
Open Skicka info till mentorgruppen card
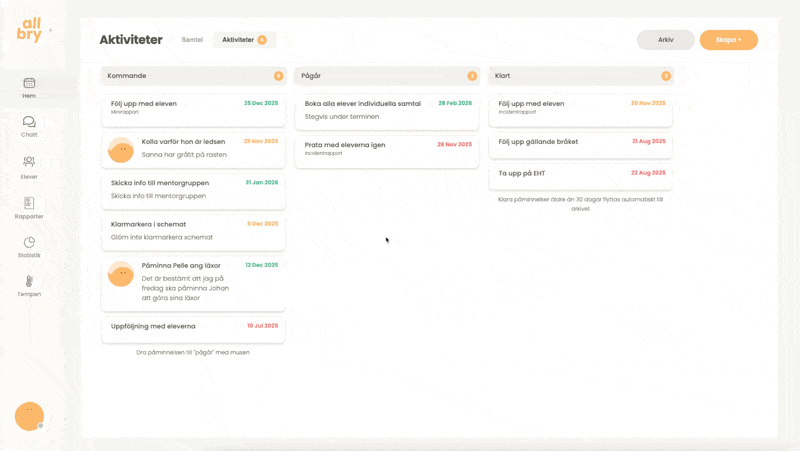point(194,190)
